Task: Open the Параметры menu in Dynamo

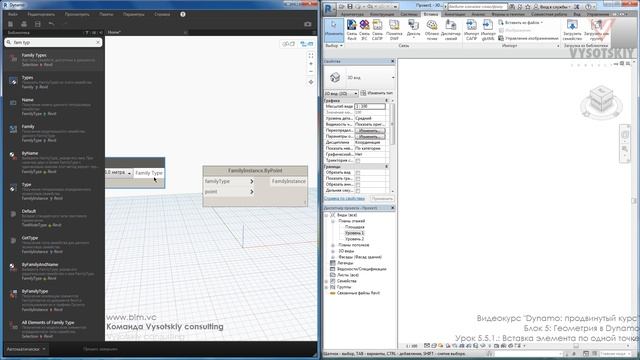Action: [133, 14]
